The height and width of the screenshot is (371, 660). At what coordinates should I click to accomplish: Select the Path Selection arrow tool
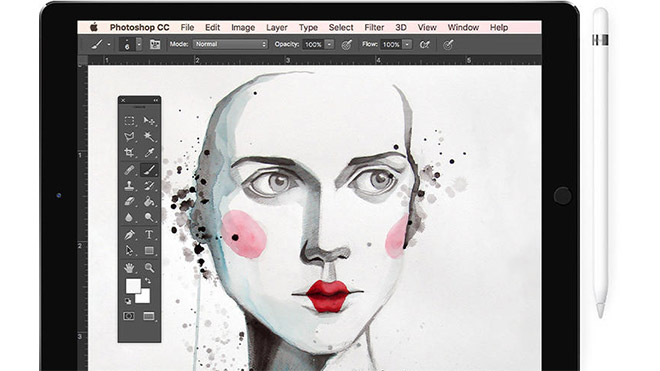pyautogui.click(x=129, y=251)
